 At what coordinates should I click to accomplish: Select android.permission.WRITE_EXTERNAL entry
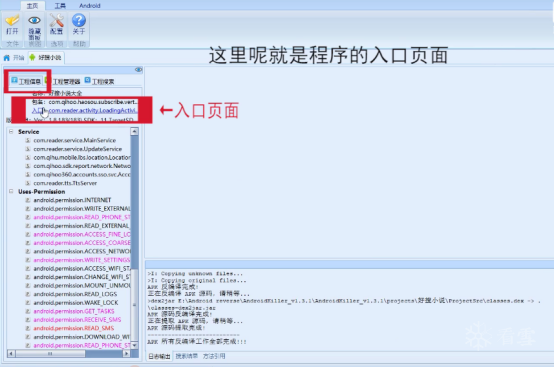[x=82, y=209]
